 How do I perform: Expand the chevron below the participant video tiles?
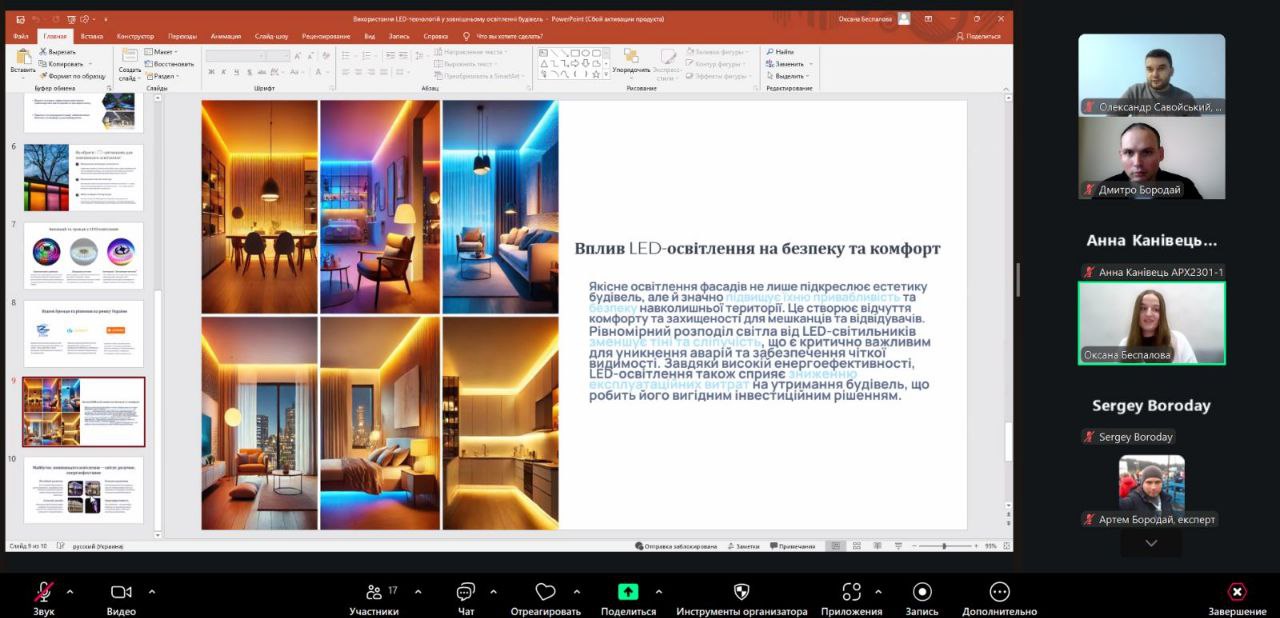tap(1151, 543)
